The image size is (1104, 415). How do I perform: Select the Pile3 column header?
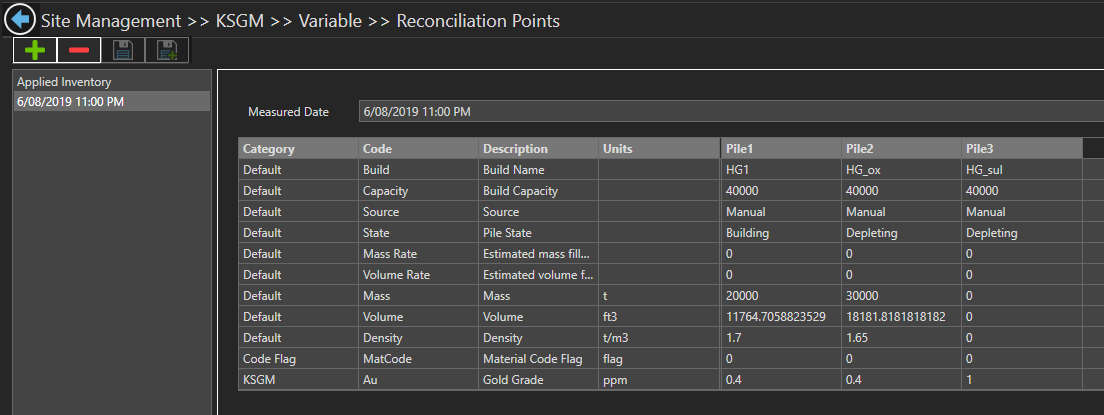coord(1021,149)
